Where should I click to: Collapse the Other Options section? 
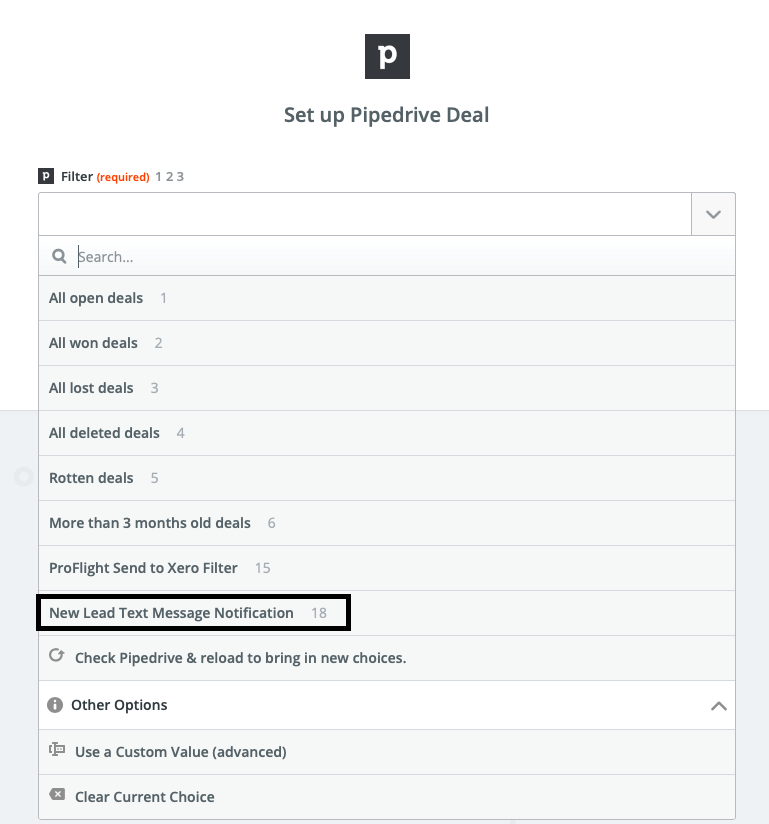[x=717, y=705]
